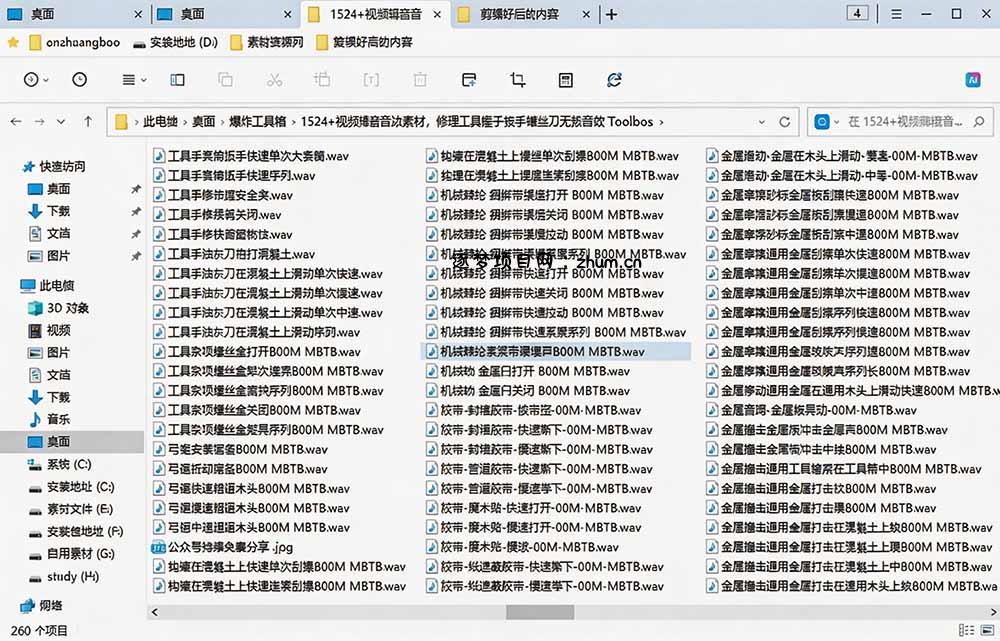1000x641 pixels.
Task: Open the hamburger main menu
Action: point(896,14)
